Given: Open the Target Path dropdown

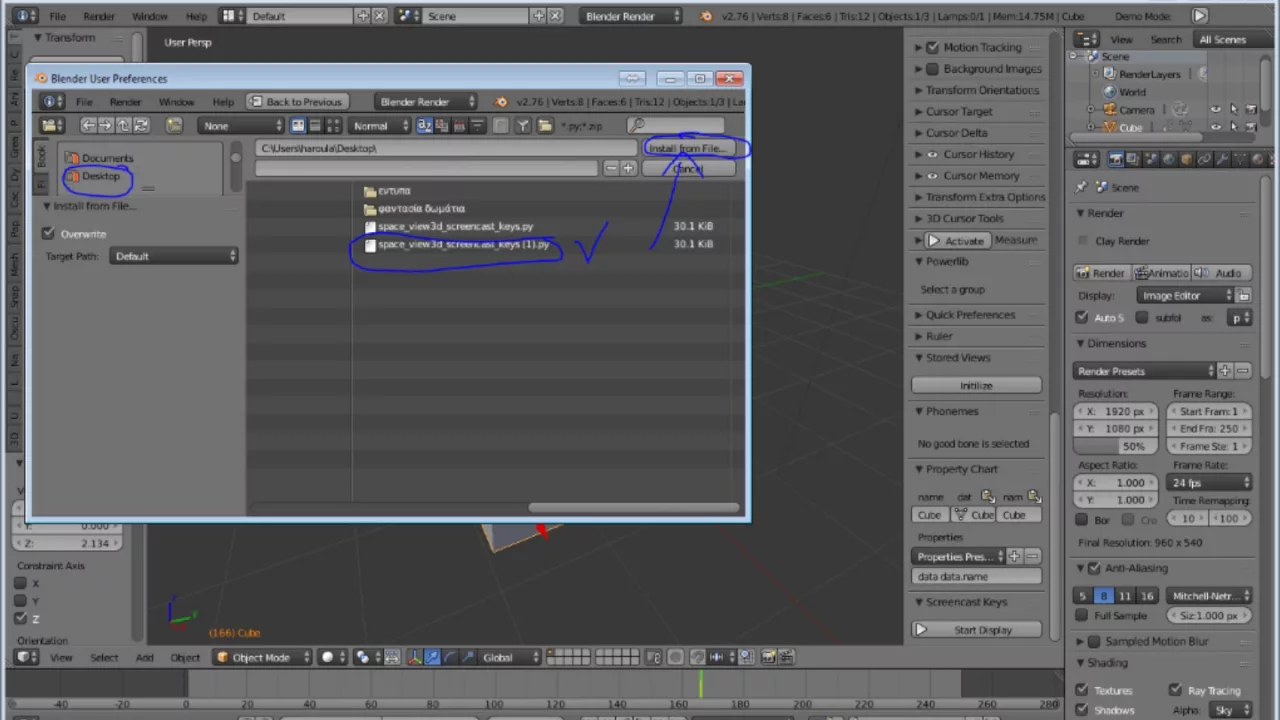Looking at the screenshot, I should (174, 256).
